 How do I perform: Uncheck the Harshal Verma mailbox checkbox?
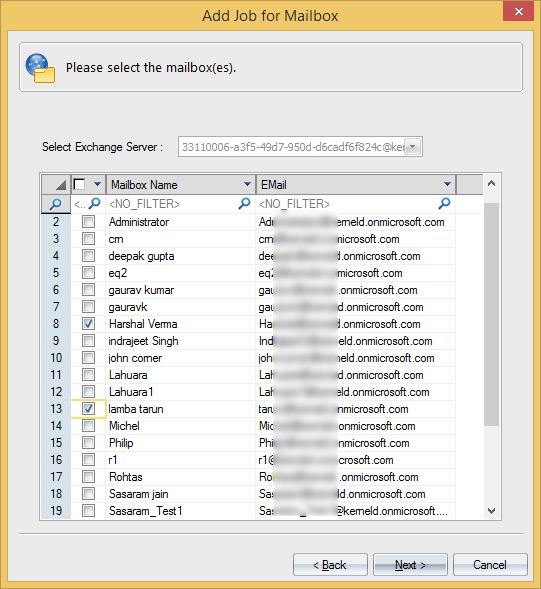(88, 323)
